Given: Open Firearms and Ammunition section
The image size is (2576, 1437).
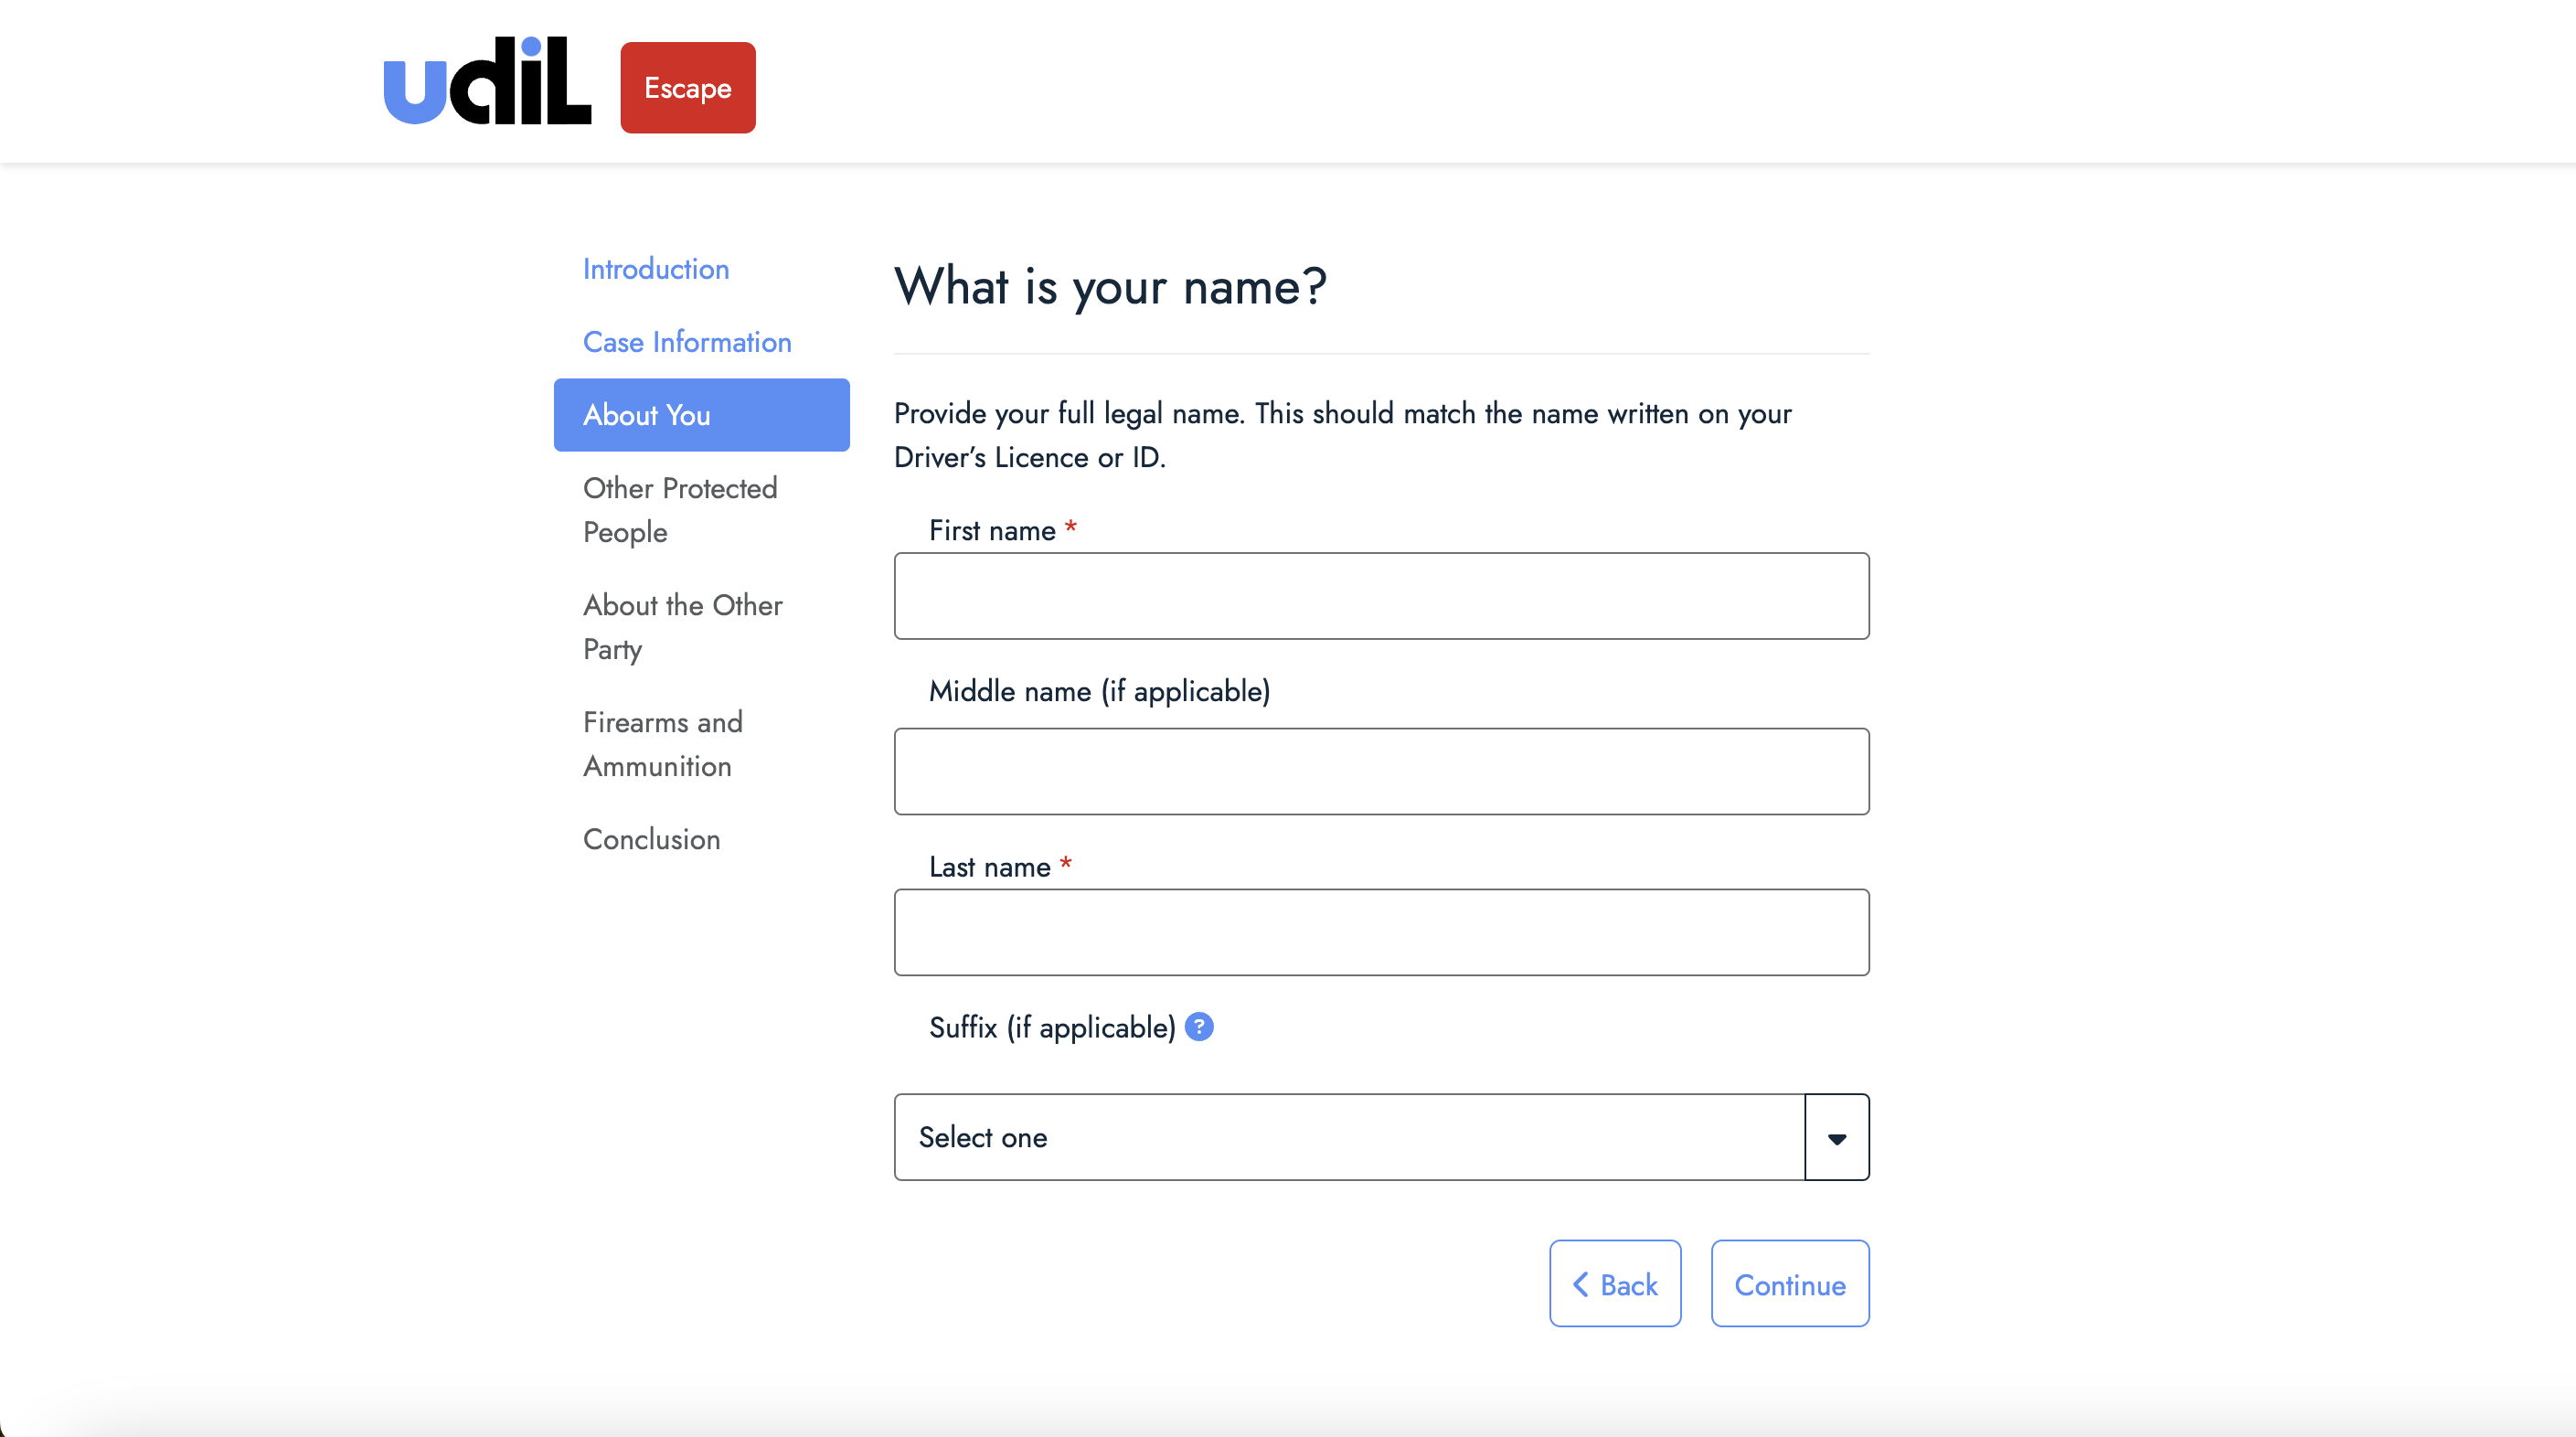Looking at the screenshot, I should pyautogui.click(x=662, y=744).
